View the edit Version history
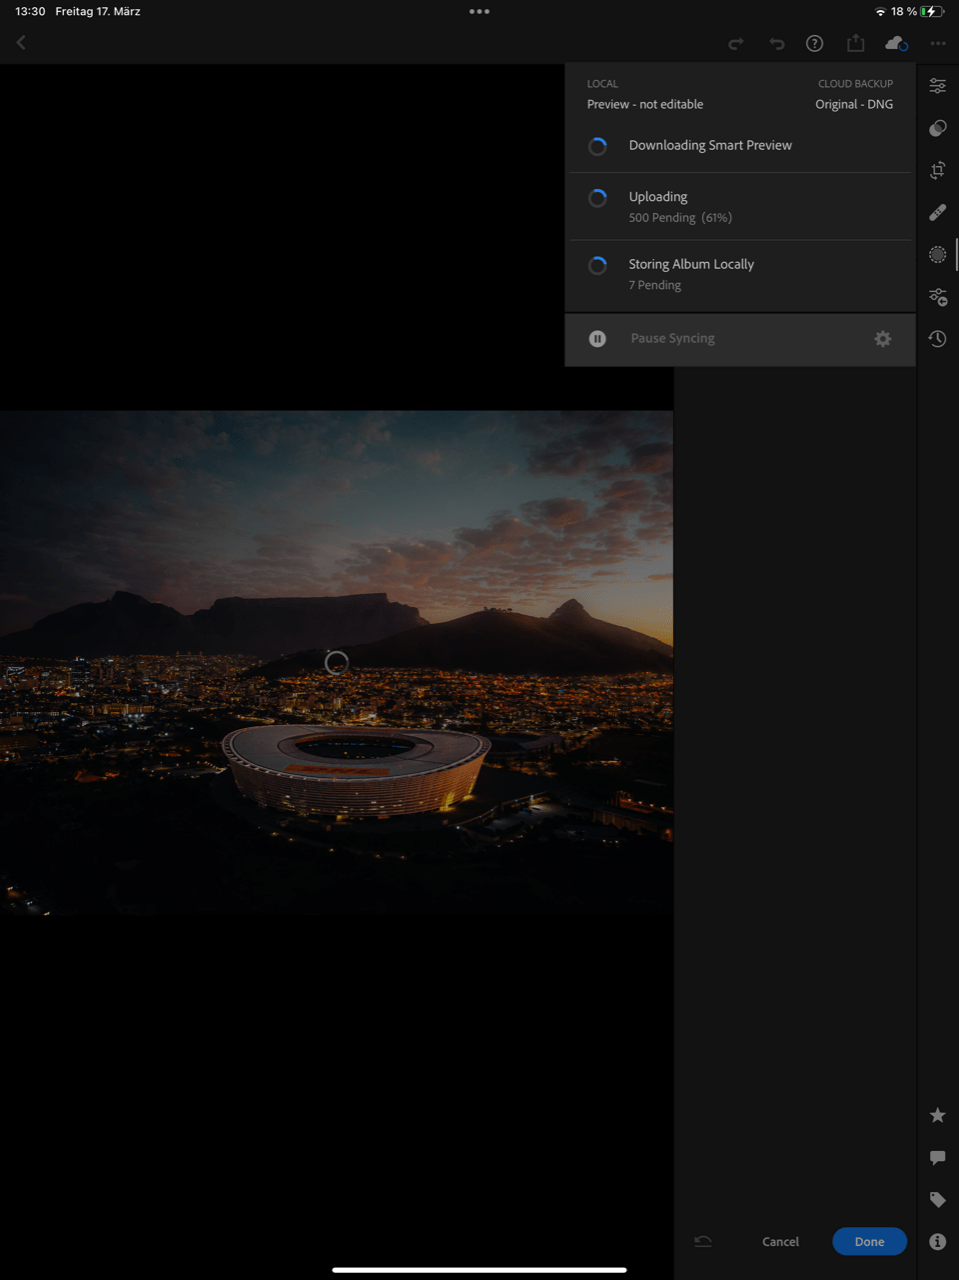 [937, 338]
